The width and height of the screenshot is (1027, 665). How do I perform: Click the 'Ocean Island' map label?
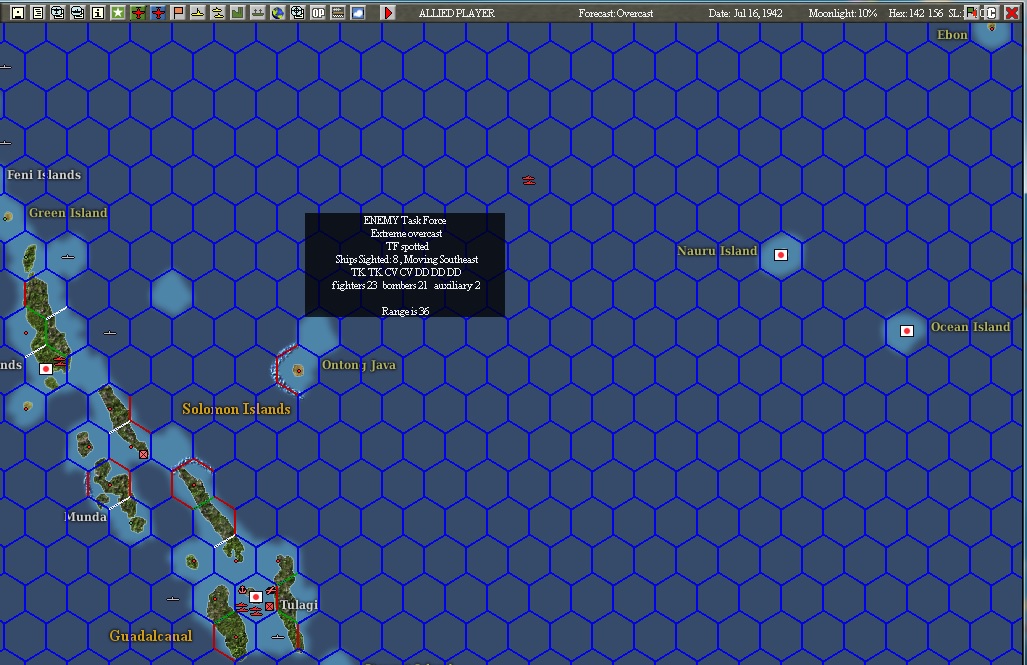(x=970, y=327)
